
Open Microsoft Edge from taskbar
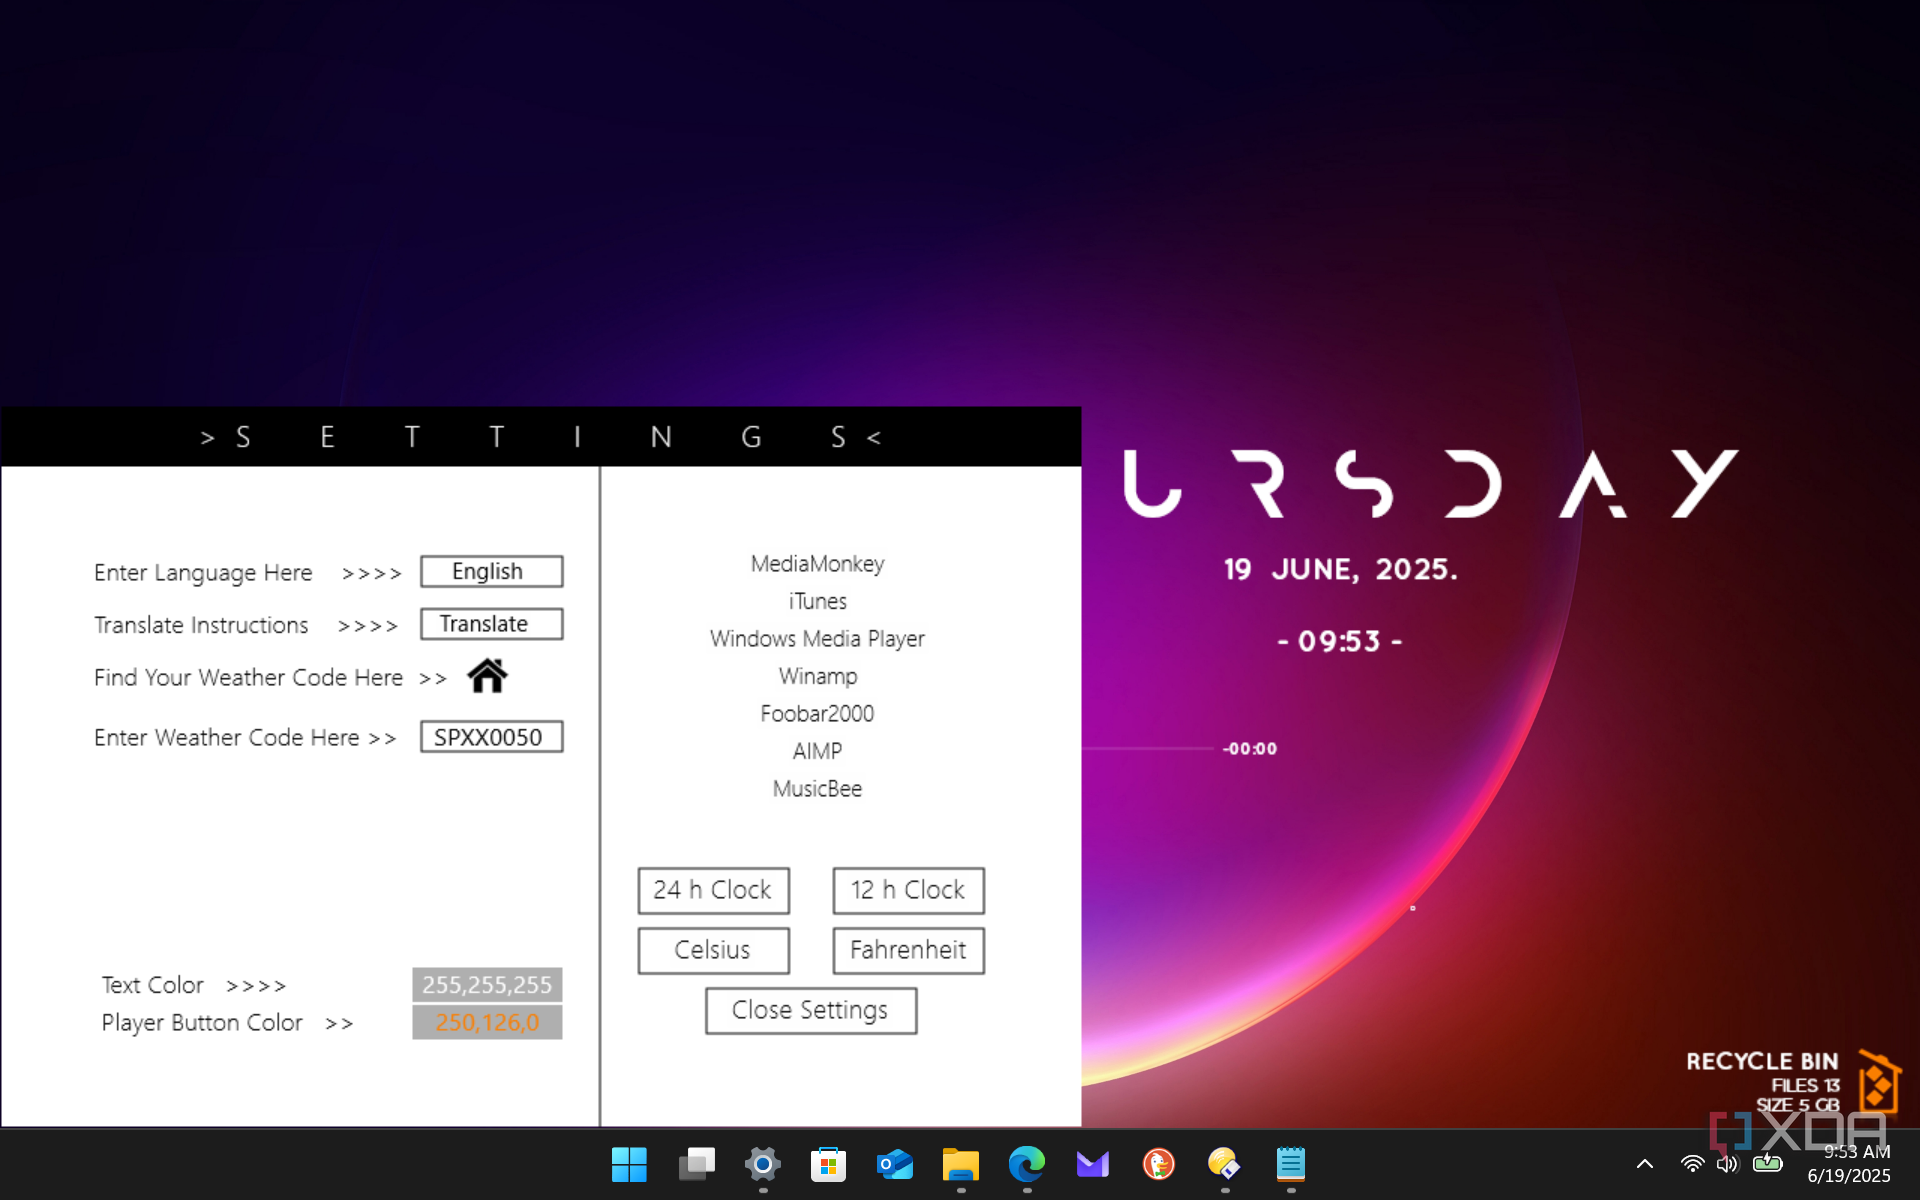coord(1026,1164)
